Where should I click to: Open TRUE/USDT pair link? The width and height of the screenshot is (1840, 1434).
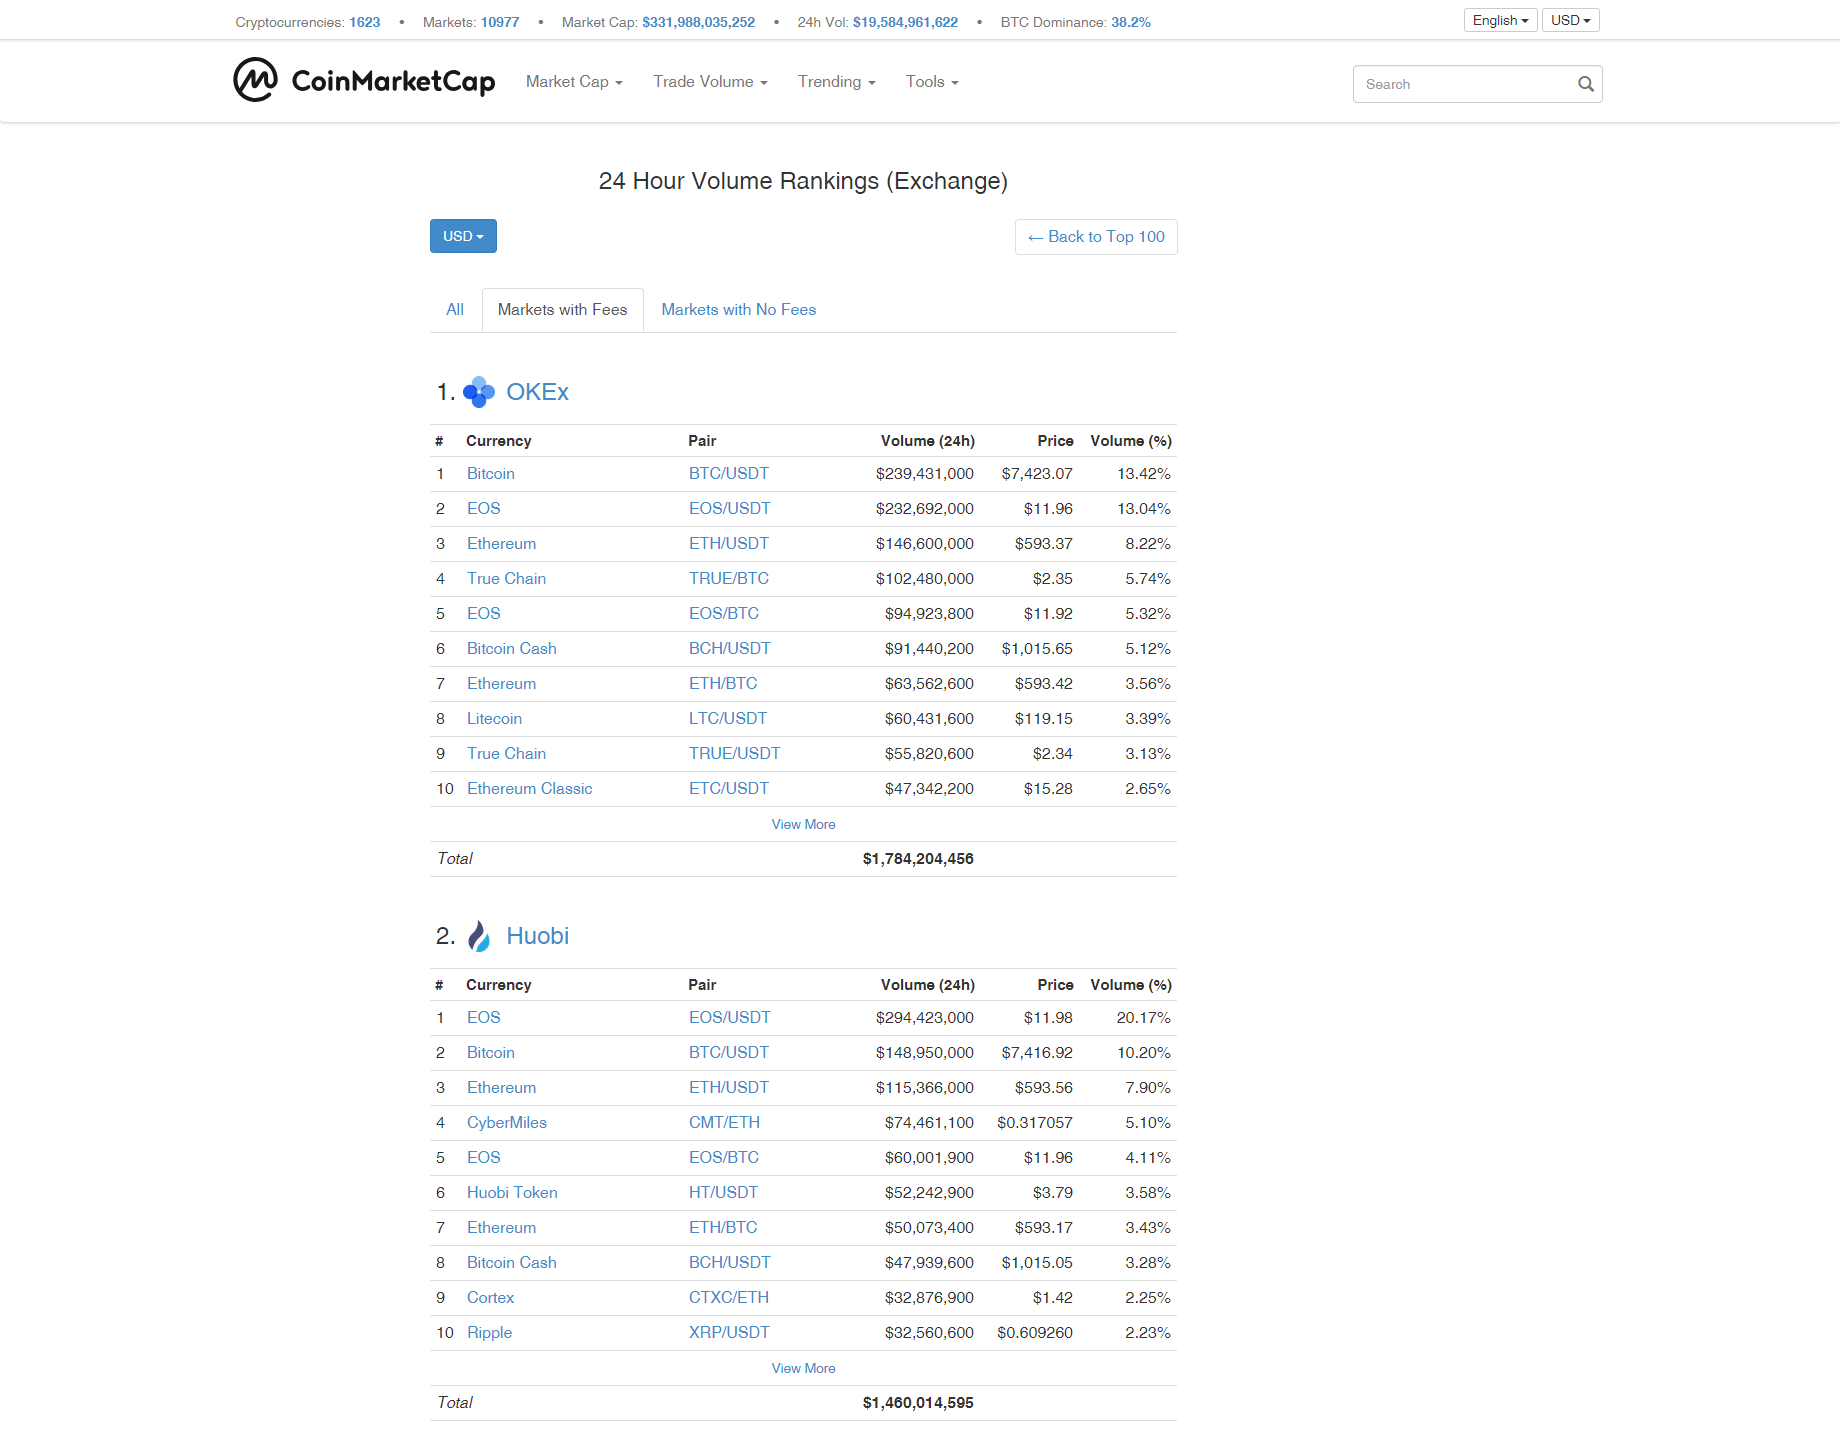(735, 754)
